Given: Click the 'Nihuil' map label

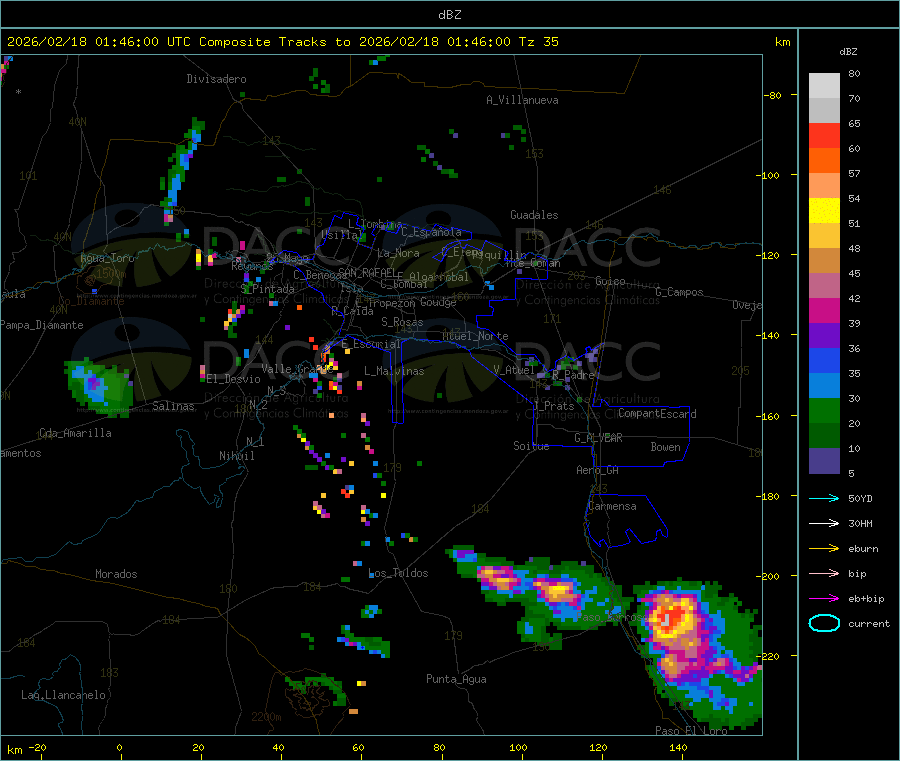Looking at the screenshot, I should (x=236, y=456).
